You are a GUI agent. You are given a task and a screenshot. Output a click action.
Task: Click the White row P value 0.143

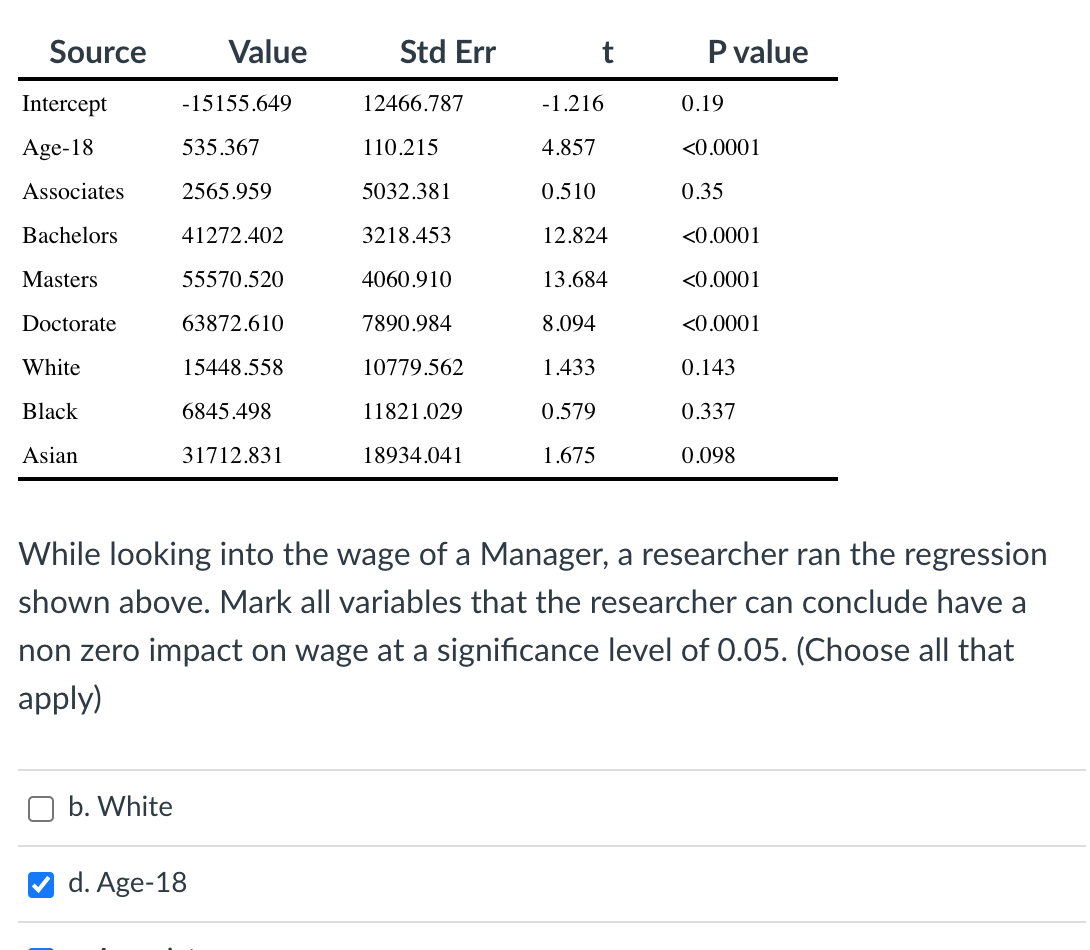pyautogui.click(x=708, y=367)
